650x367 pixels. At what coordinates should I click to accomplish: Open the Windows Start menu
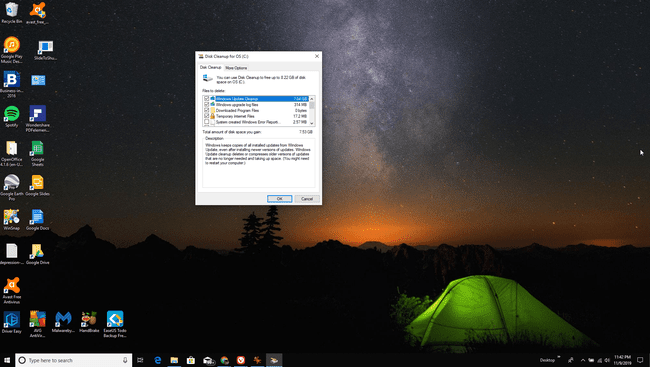point(7,360)
